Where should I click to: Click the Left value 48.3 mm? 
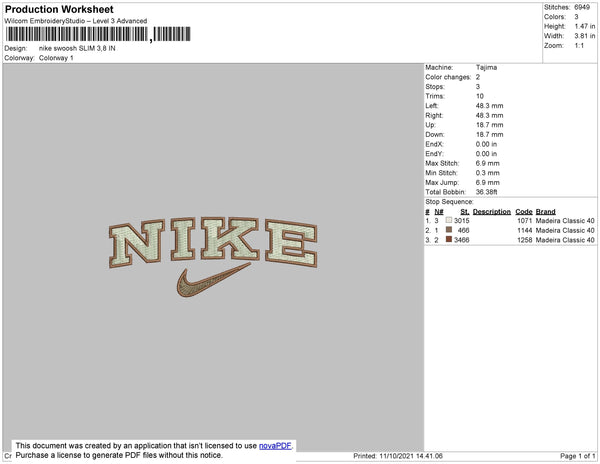(489, 106)
